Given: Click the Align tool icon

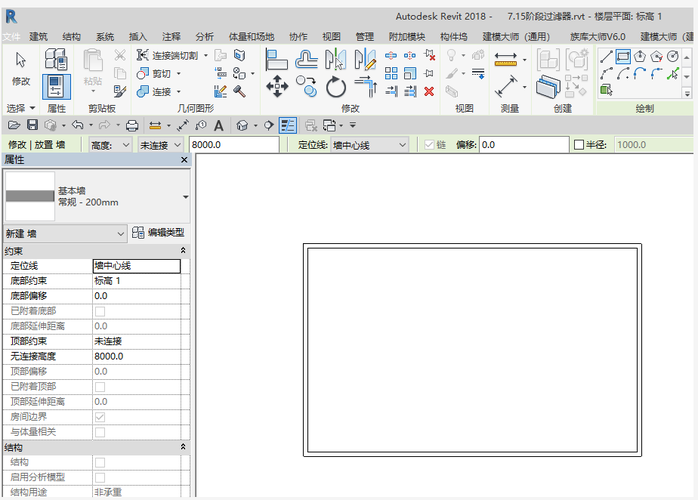Looking at the screenshot, I should (x=276, y=60).
